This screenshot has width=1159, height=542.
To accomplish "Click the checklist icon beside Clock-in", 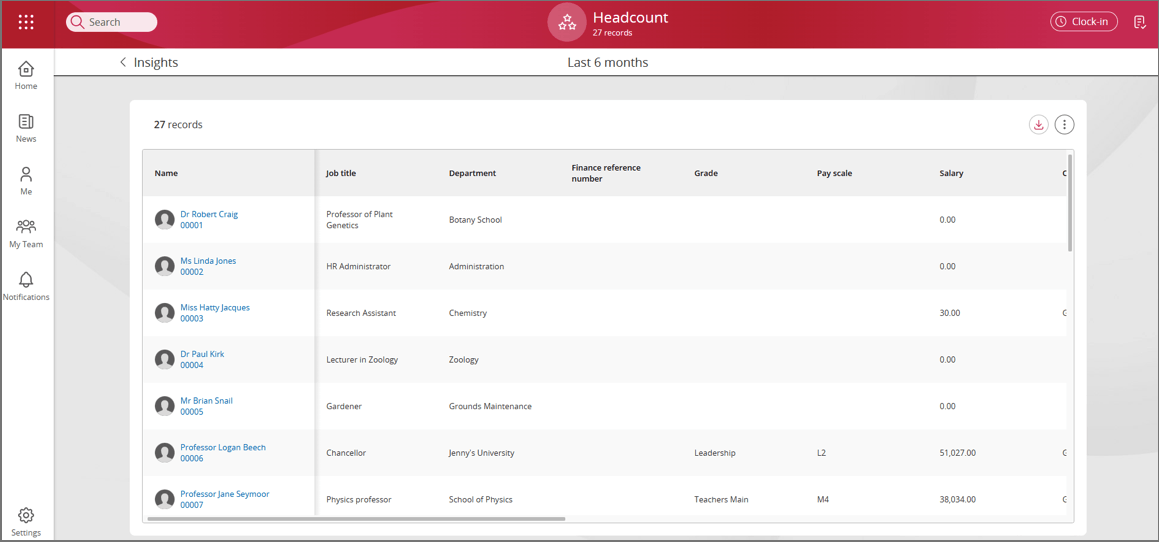I will (x=1139, y=22).
